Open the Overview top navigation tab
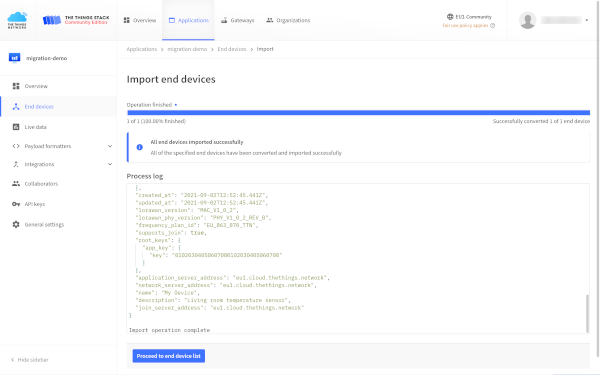600x375 pixels. [140, 20]
